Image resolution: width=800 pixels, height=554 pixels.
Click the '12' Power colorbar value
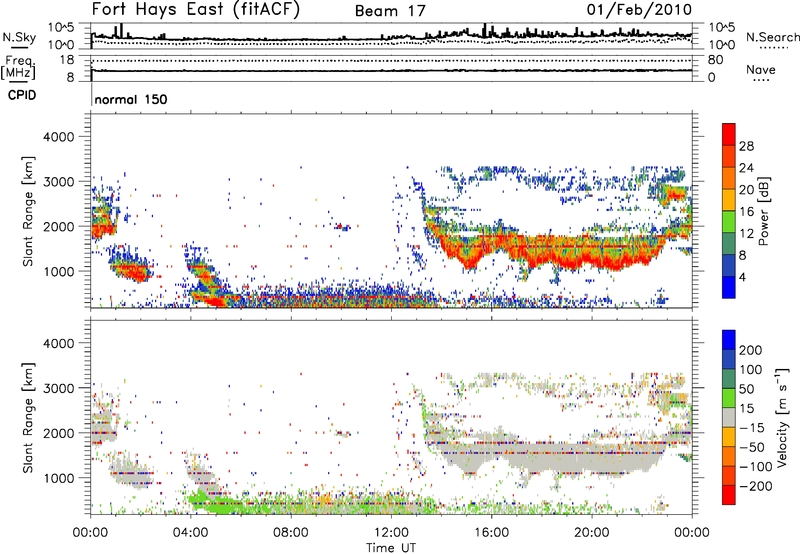click(746, 233)
